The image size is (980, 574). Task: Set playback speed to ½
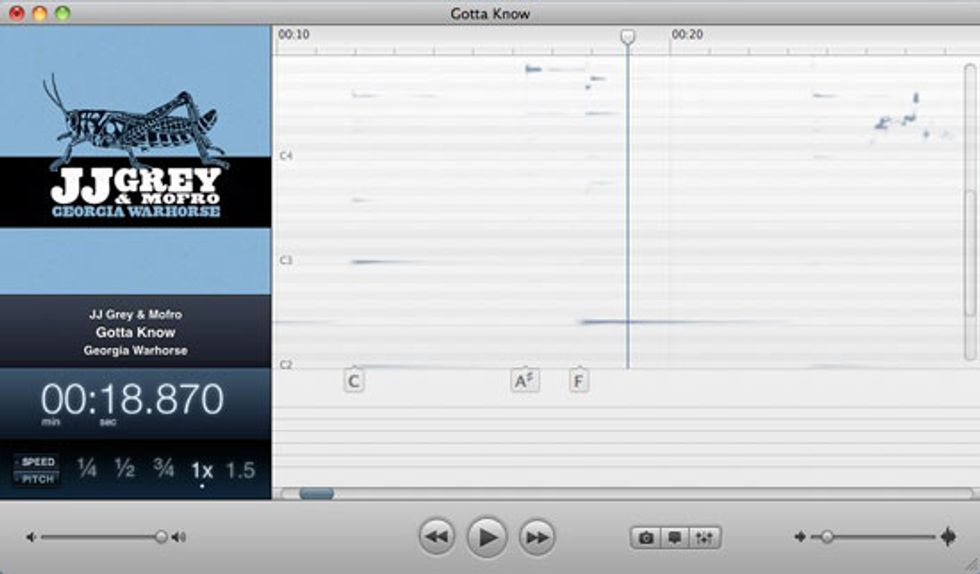(125, 468)
